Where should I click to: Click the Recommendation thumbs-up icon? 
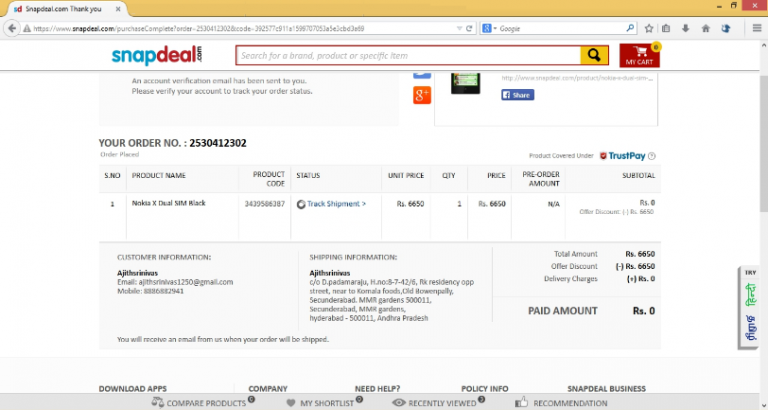pyautogui.click(x=521, y=402)
